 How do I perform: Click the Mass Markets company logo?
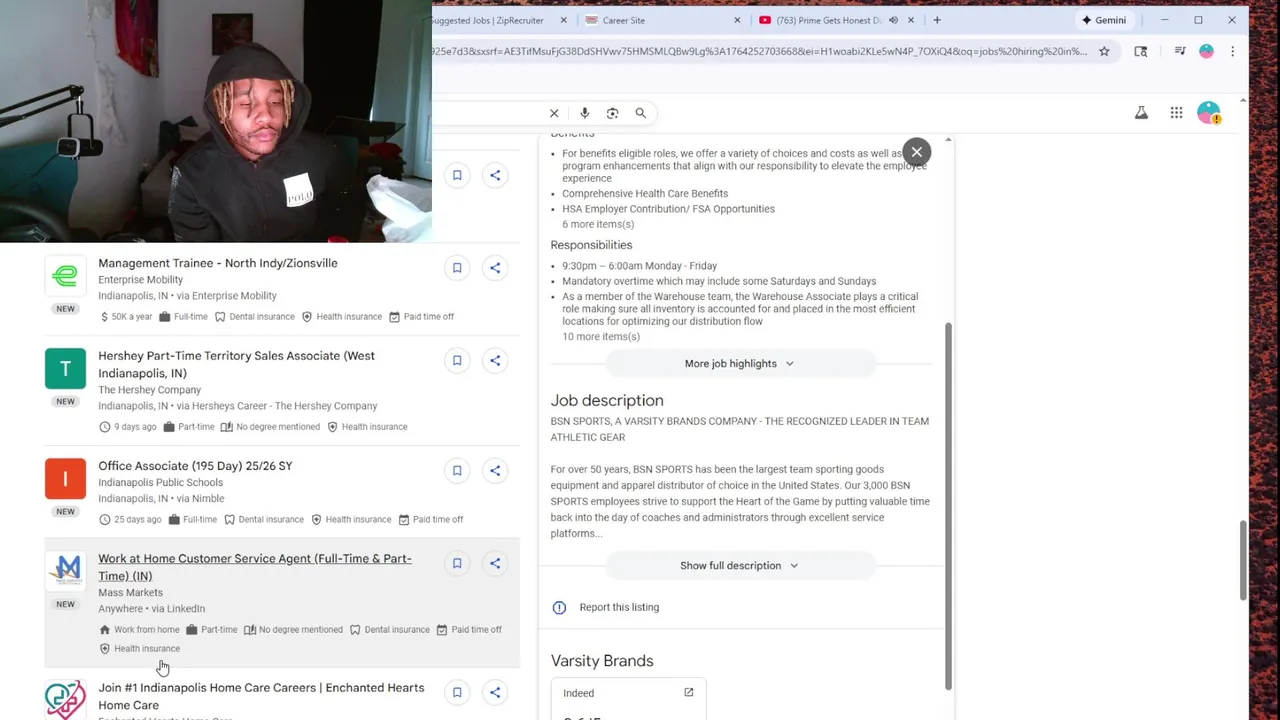tap(65, 571)
